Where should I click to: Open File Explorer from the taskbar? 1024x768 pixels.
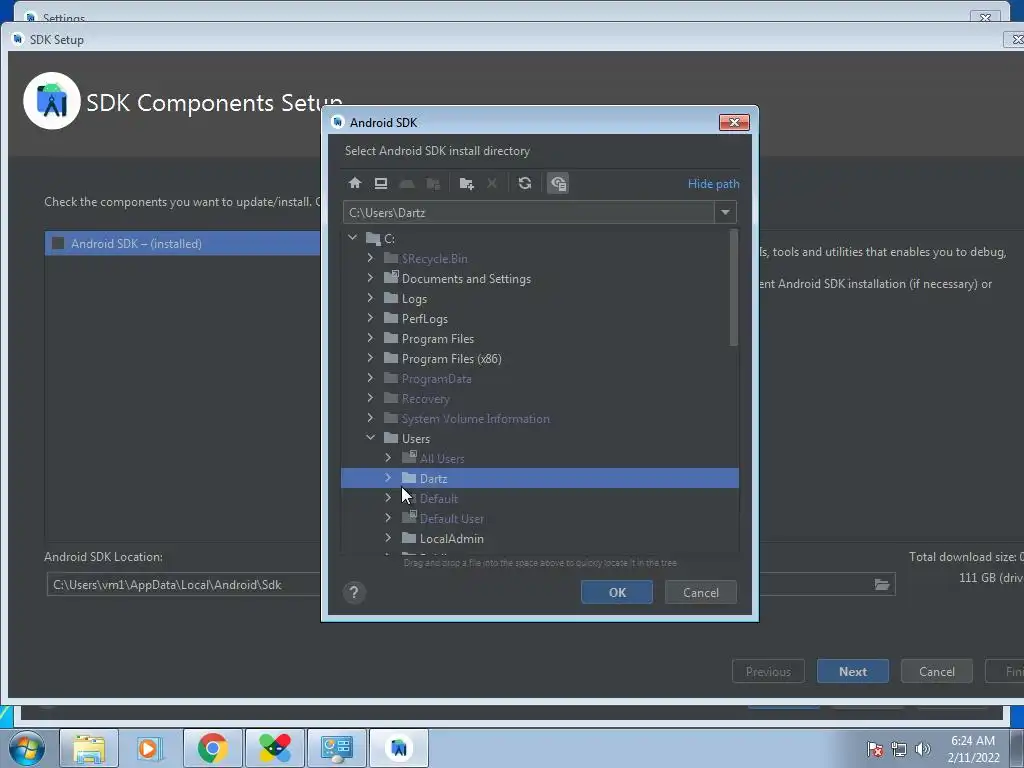(x=89, y=748)
